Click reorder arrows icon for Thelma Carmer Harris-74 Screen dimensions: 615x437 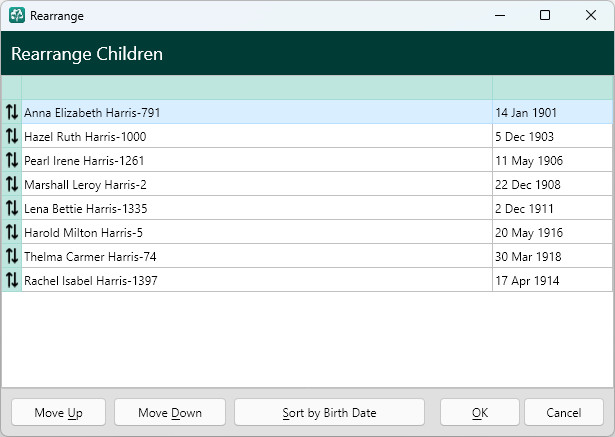[x=12, y=256]
